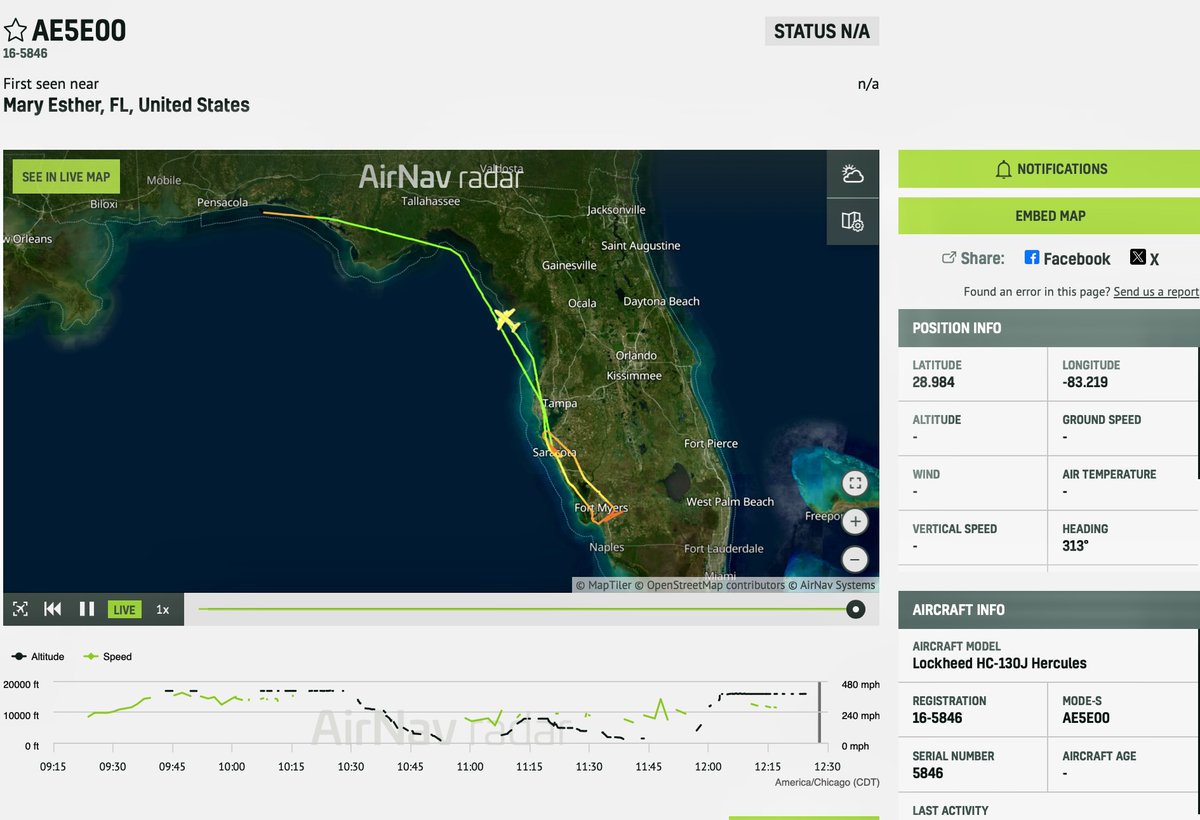Click the Tampa label on the map
Viewport: 1200px width, 820px height.
coord(560,404)
